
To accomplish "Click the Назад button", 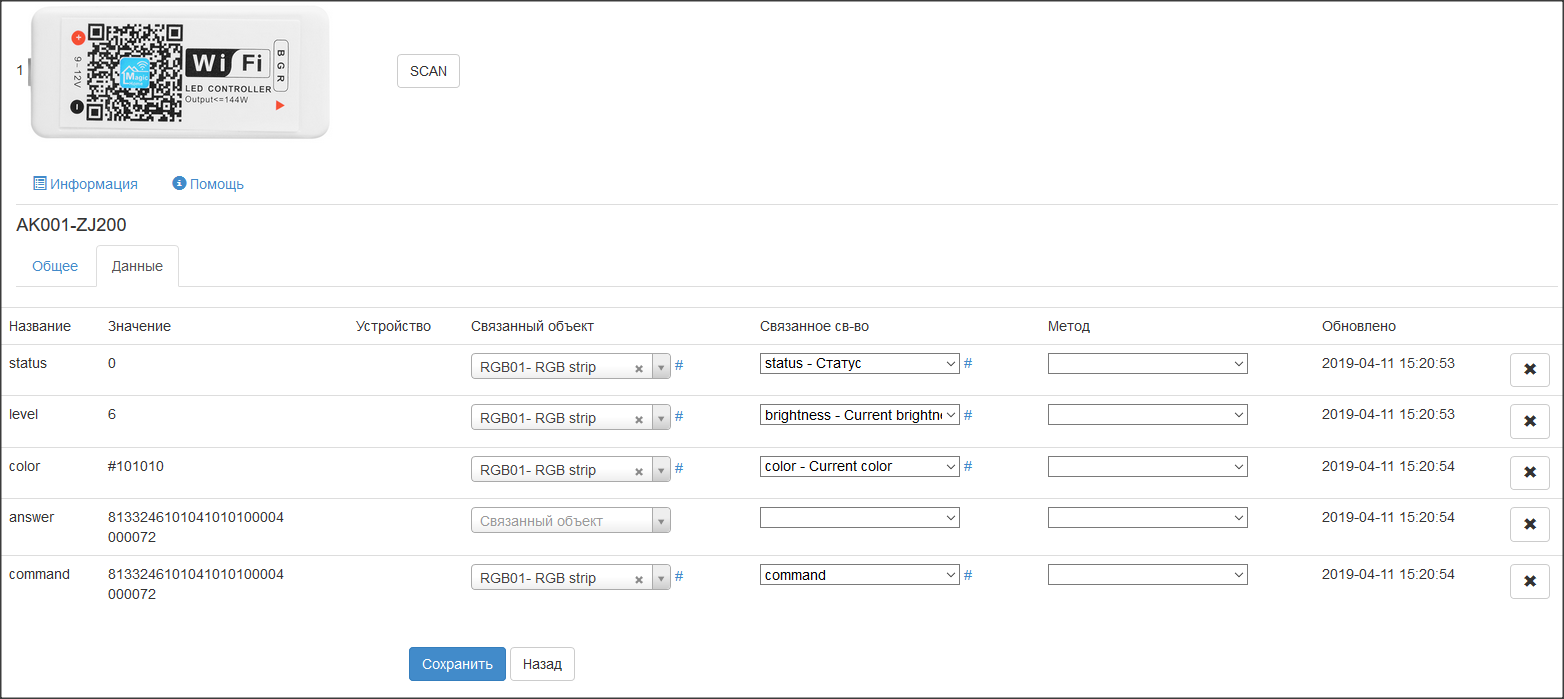I will pos(542,664).
